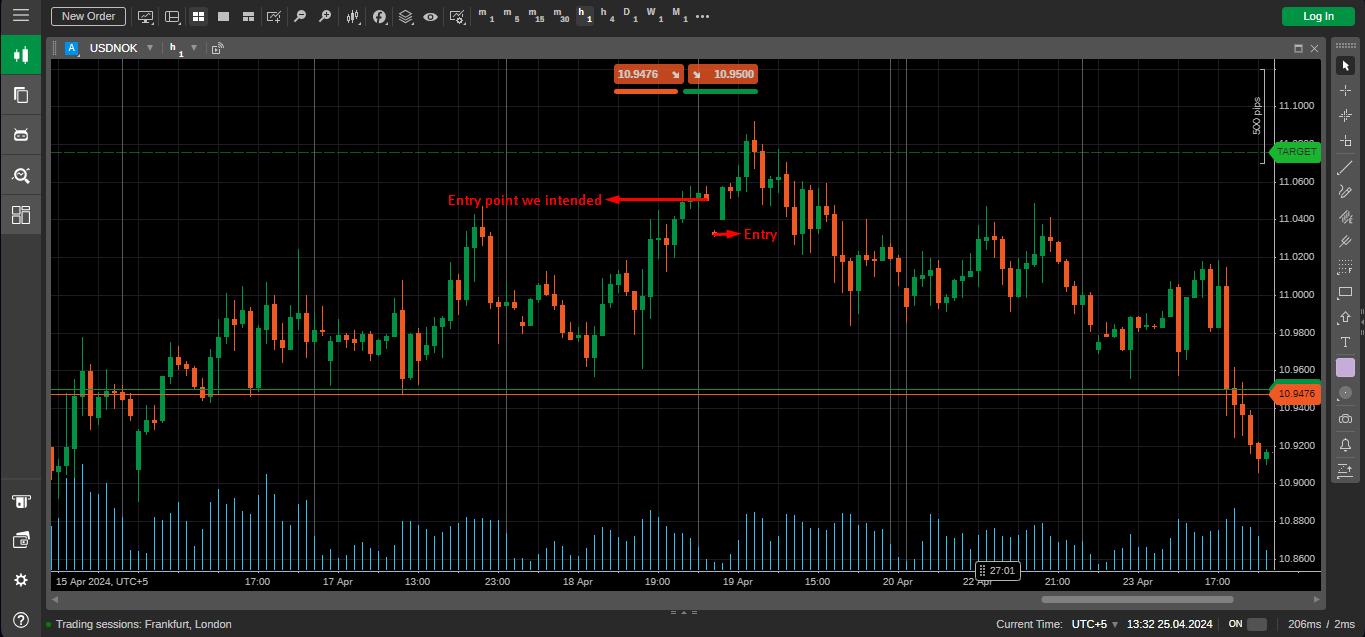The height and width of the screenshot is (637, 1365).
Task: Toggle full-screen mode for the USDNOK chart
Action: [1298, 47]
